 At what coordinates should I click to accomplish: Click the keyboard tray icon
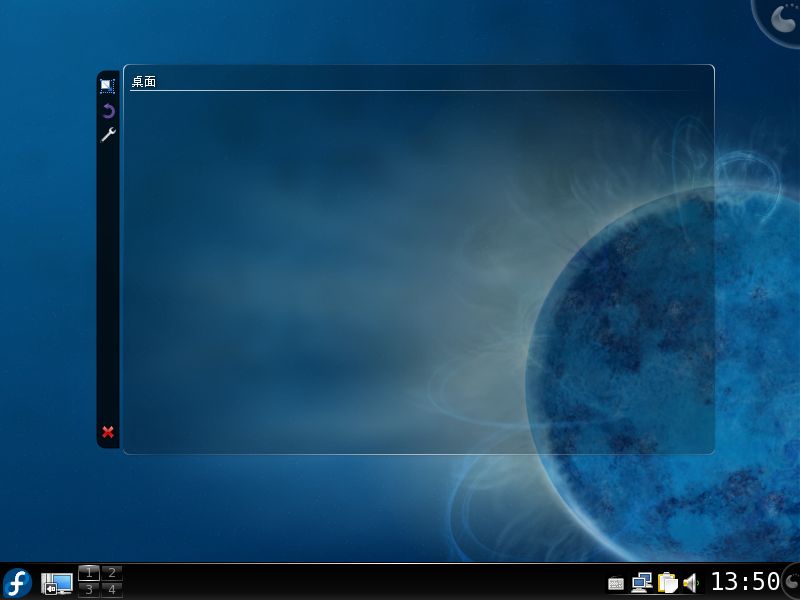tap(616, 583)
